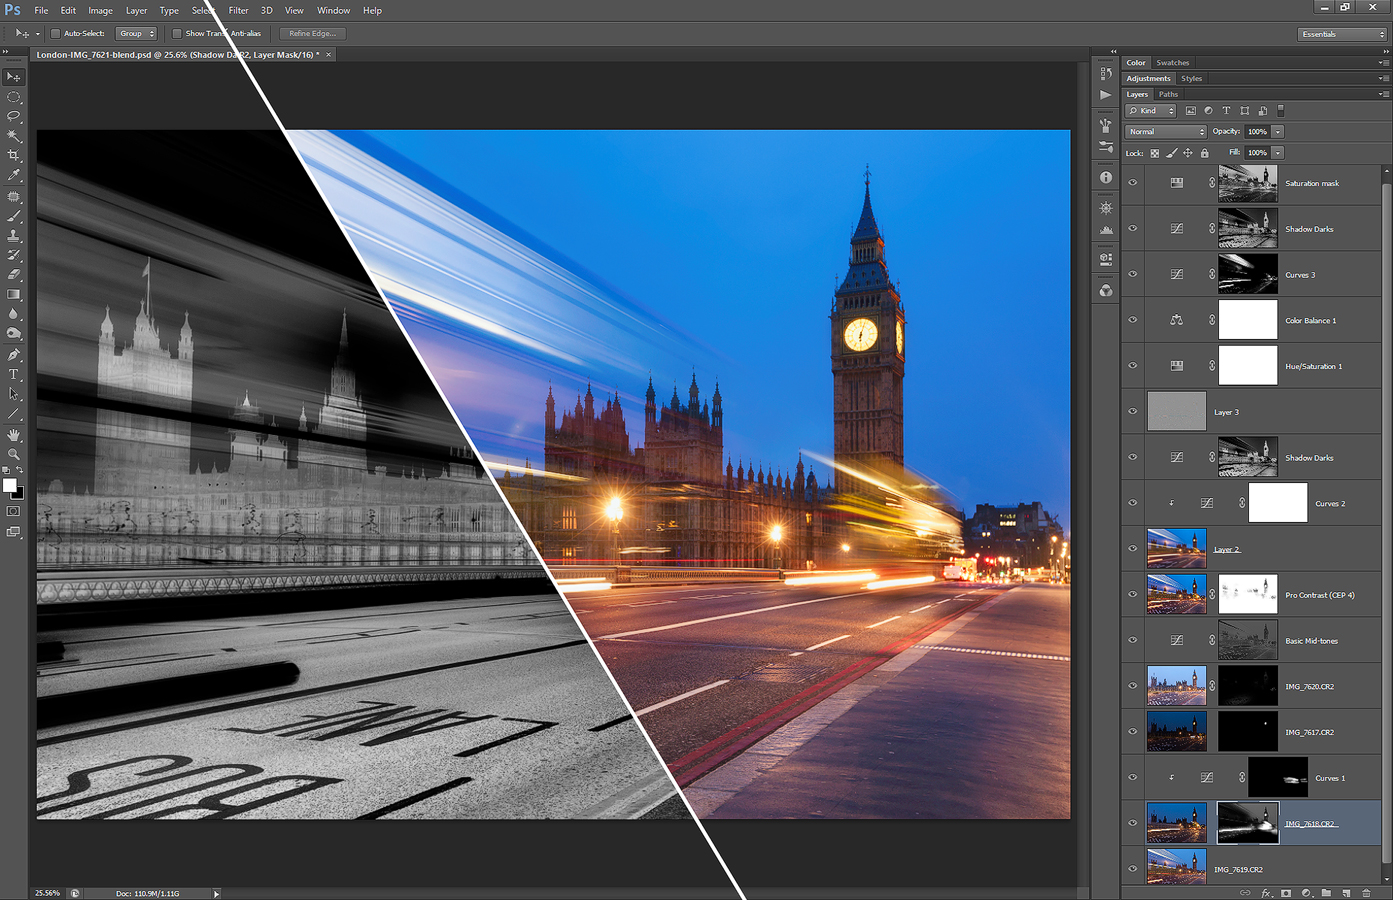
Task: Select the Move tool
Action: click(14, 77)
